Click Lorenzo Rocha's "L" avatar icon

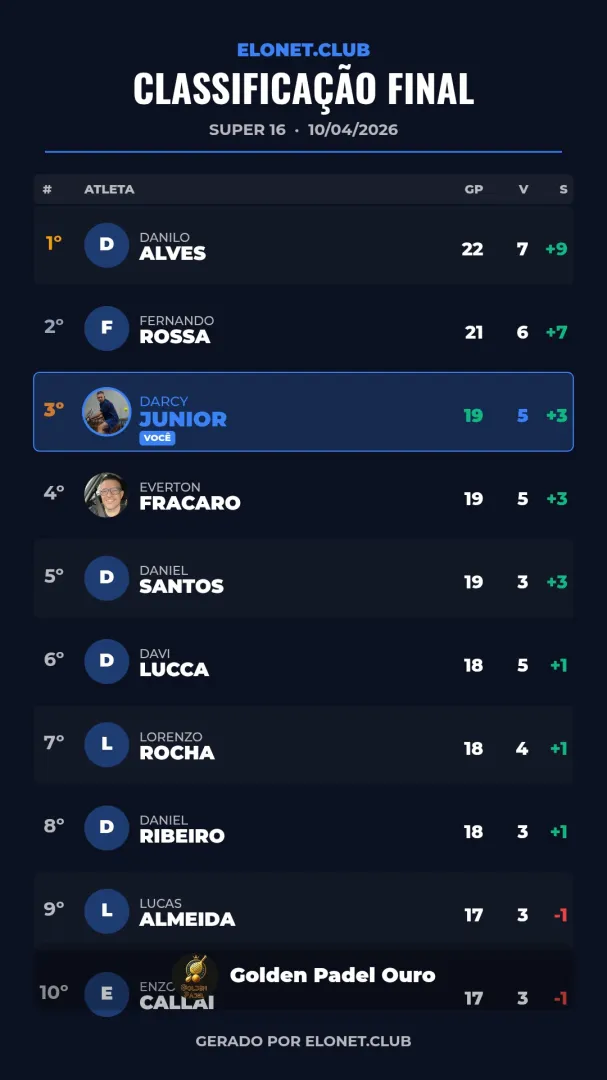pos(106,744)
